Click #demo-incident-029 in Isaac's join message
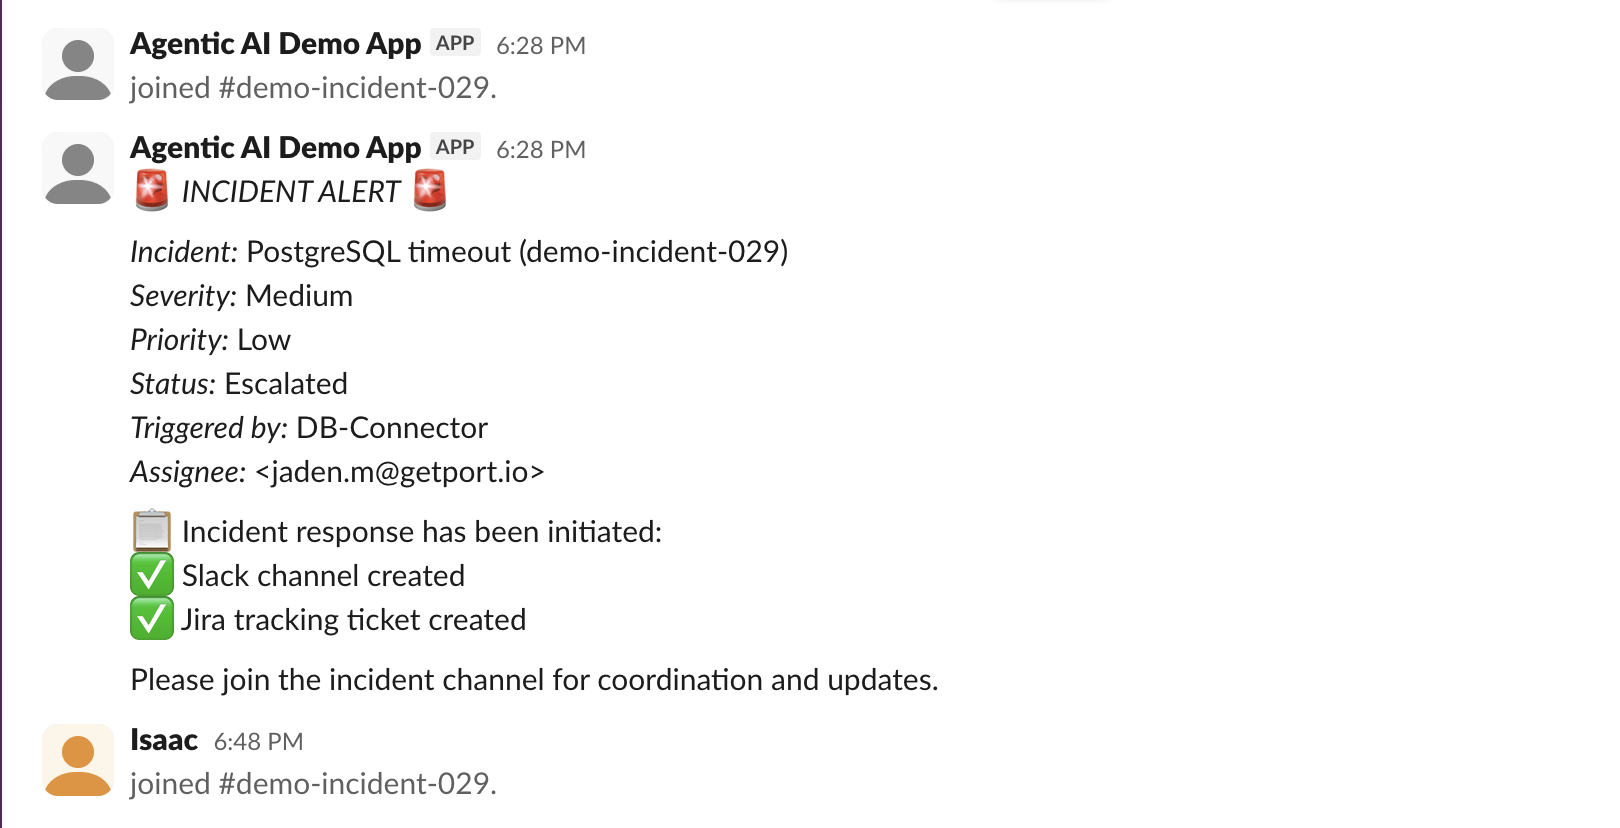 pyautogui.click(x=356, y=784)
